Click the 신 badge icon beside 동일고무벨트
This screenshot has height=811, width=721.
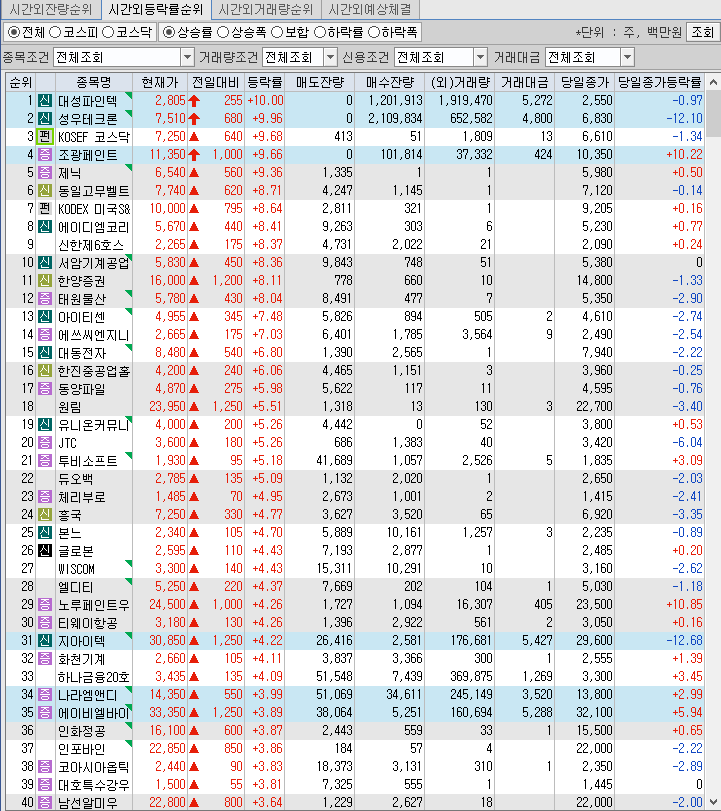[45, 190]
